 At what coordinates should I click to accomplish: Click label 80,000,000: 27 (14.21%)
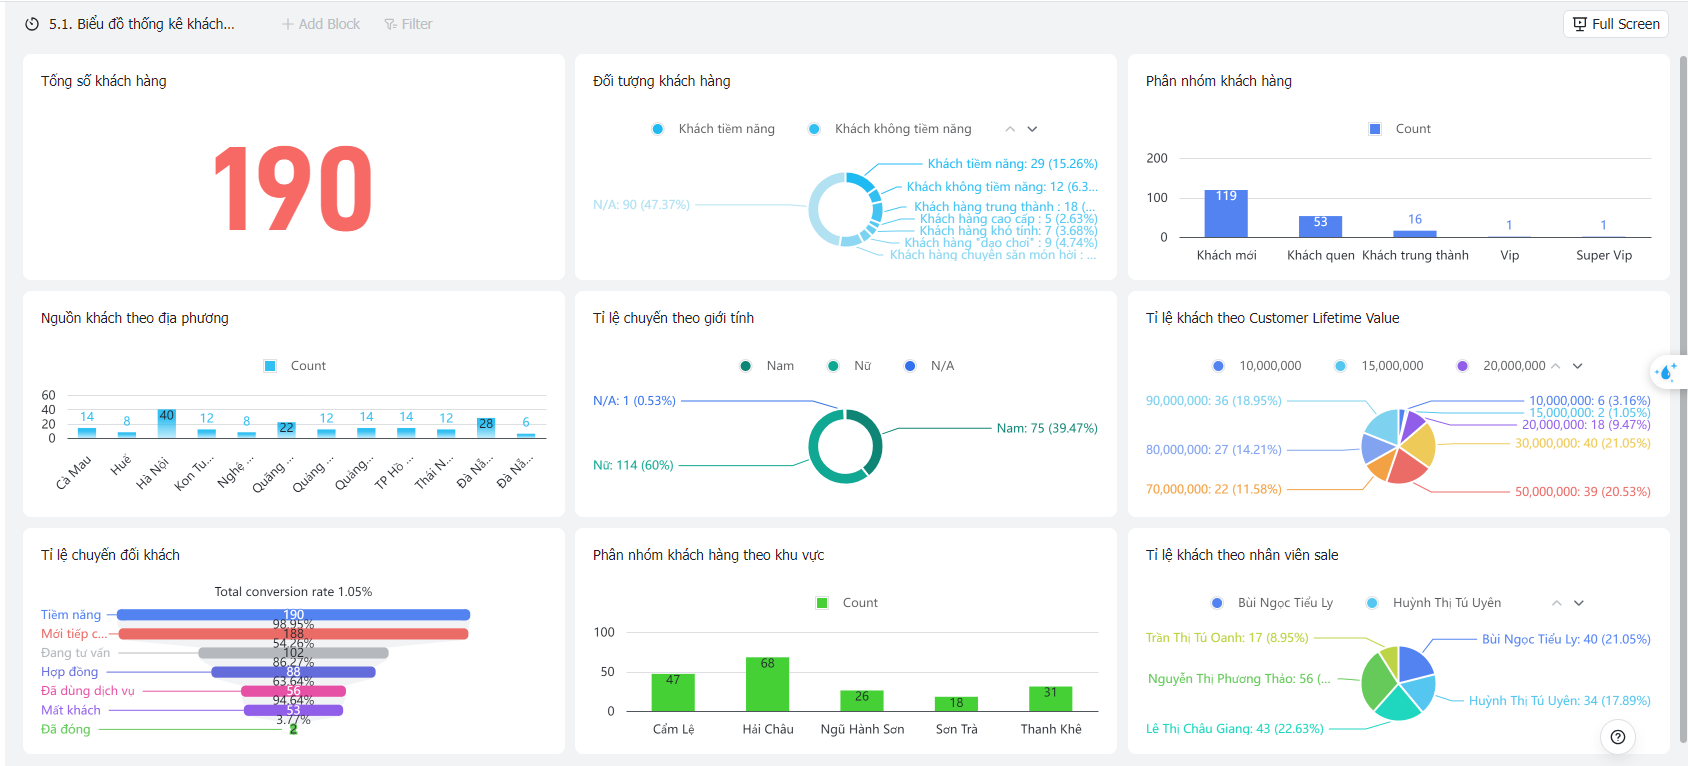coord(1214,450)
